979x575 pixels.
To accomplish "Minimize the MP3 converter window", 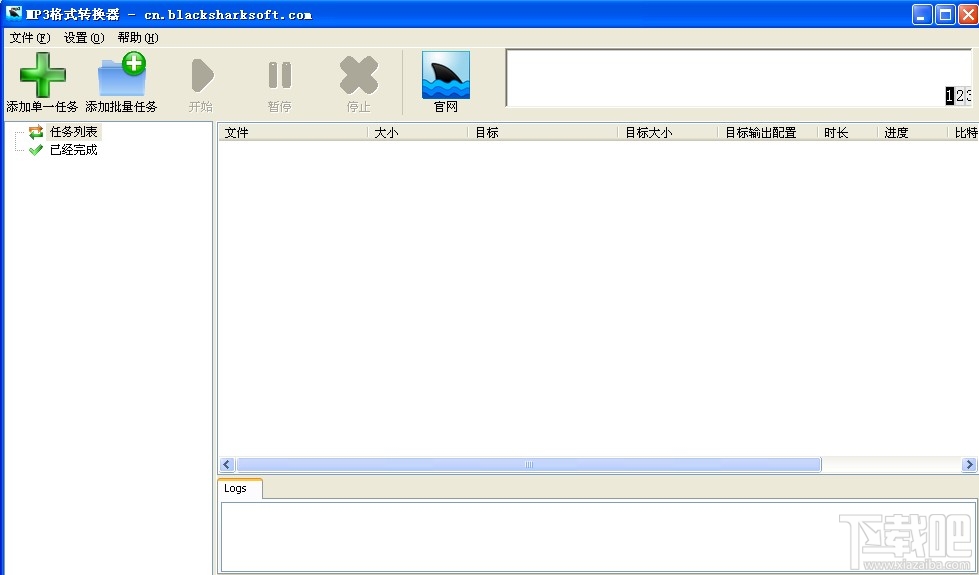I will coord(922,14).
